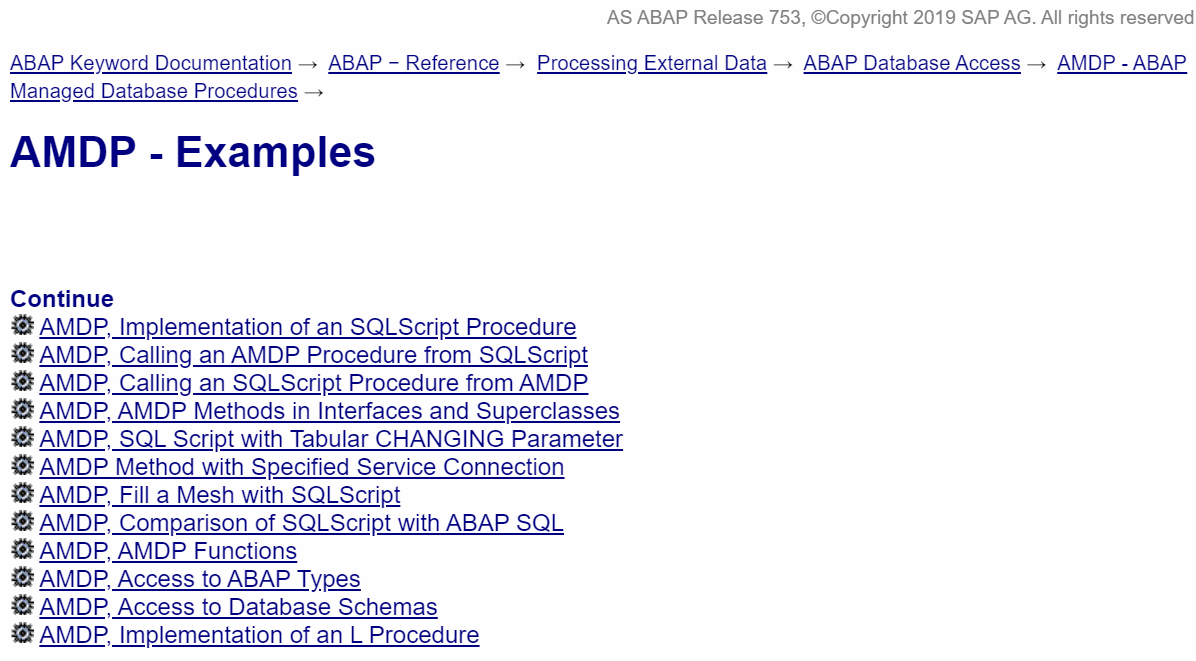Click gear icon beside Calling an AMDP Procedure
The image size is (1196, 661).
click(22, 354)
